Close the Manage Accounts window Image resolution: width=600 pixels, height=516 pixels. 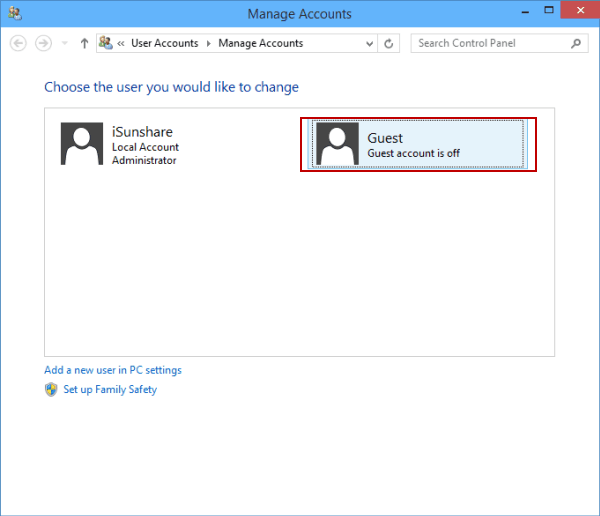pyautogui.click(x=580, y=10)
